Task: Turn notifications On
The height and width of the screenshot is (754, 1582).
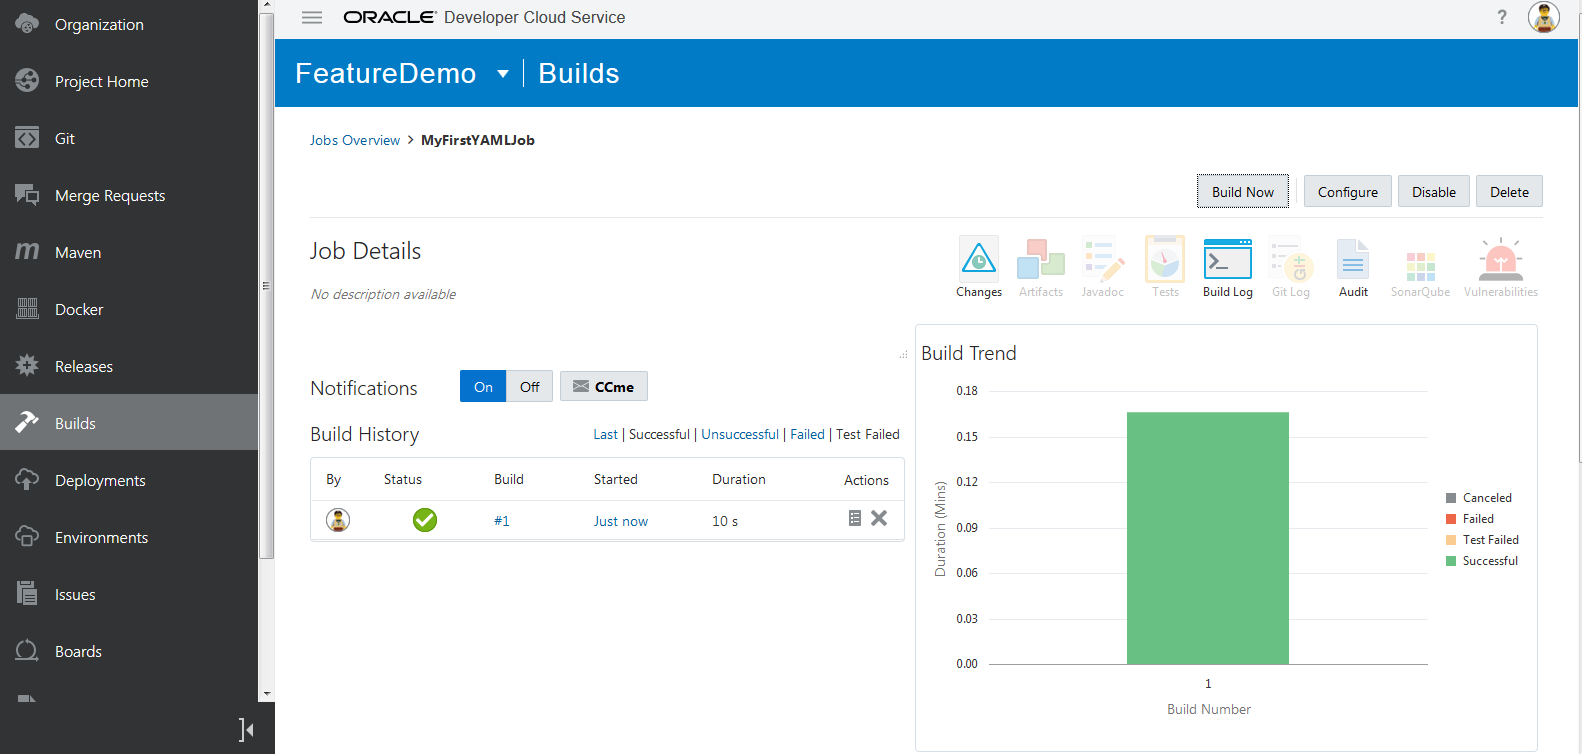Action: 483,387
